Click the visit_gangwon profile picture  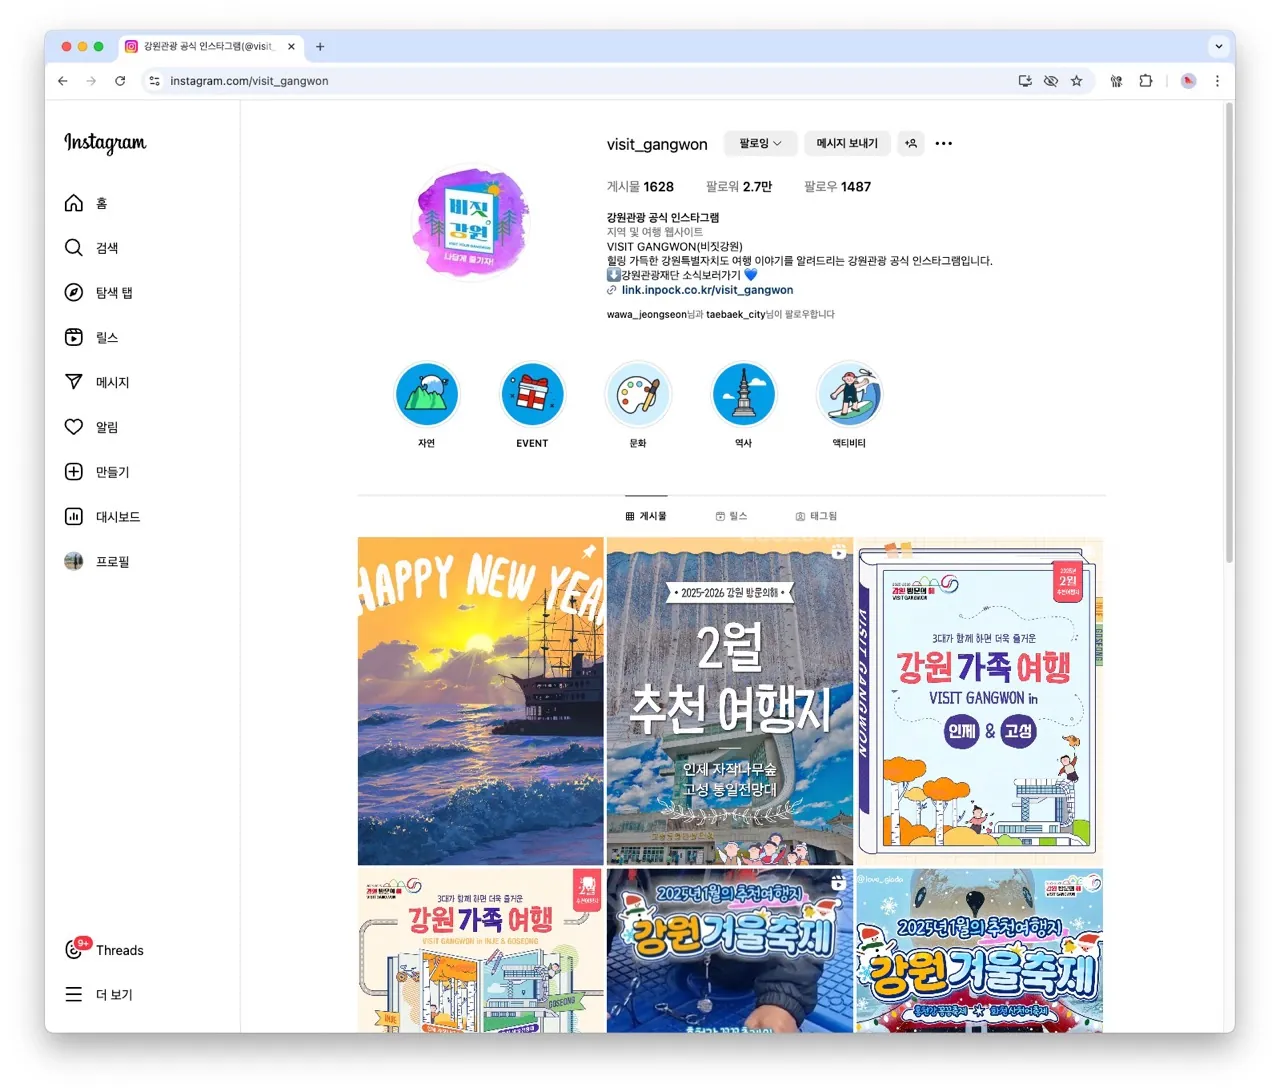click(x=471, y=223)
